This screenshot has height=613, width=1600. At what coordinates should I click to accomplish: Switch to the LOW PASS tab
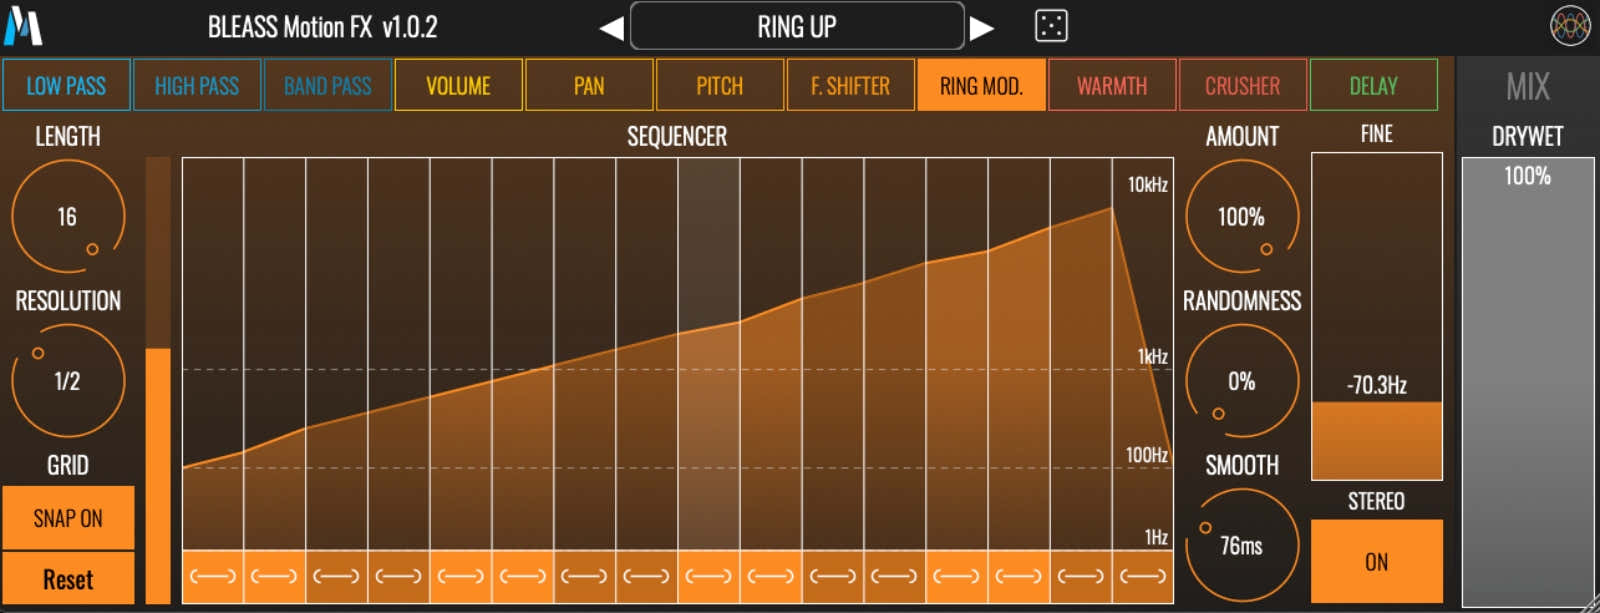[66, 85]
